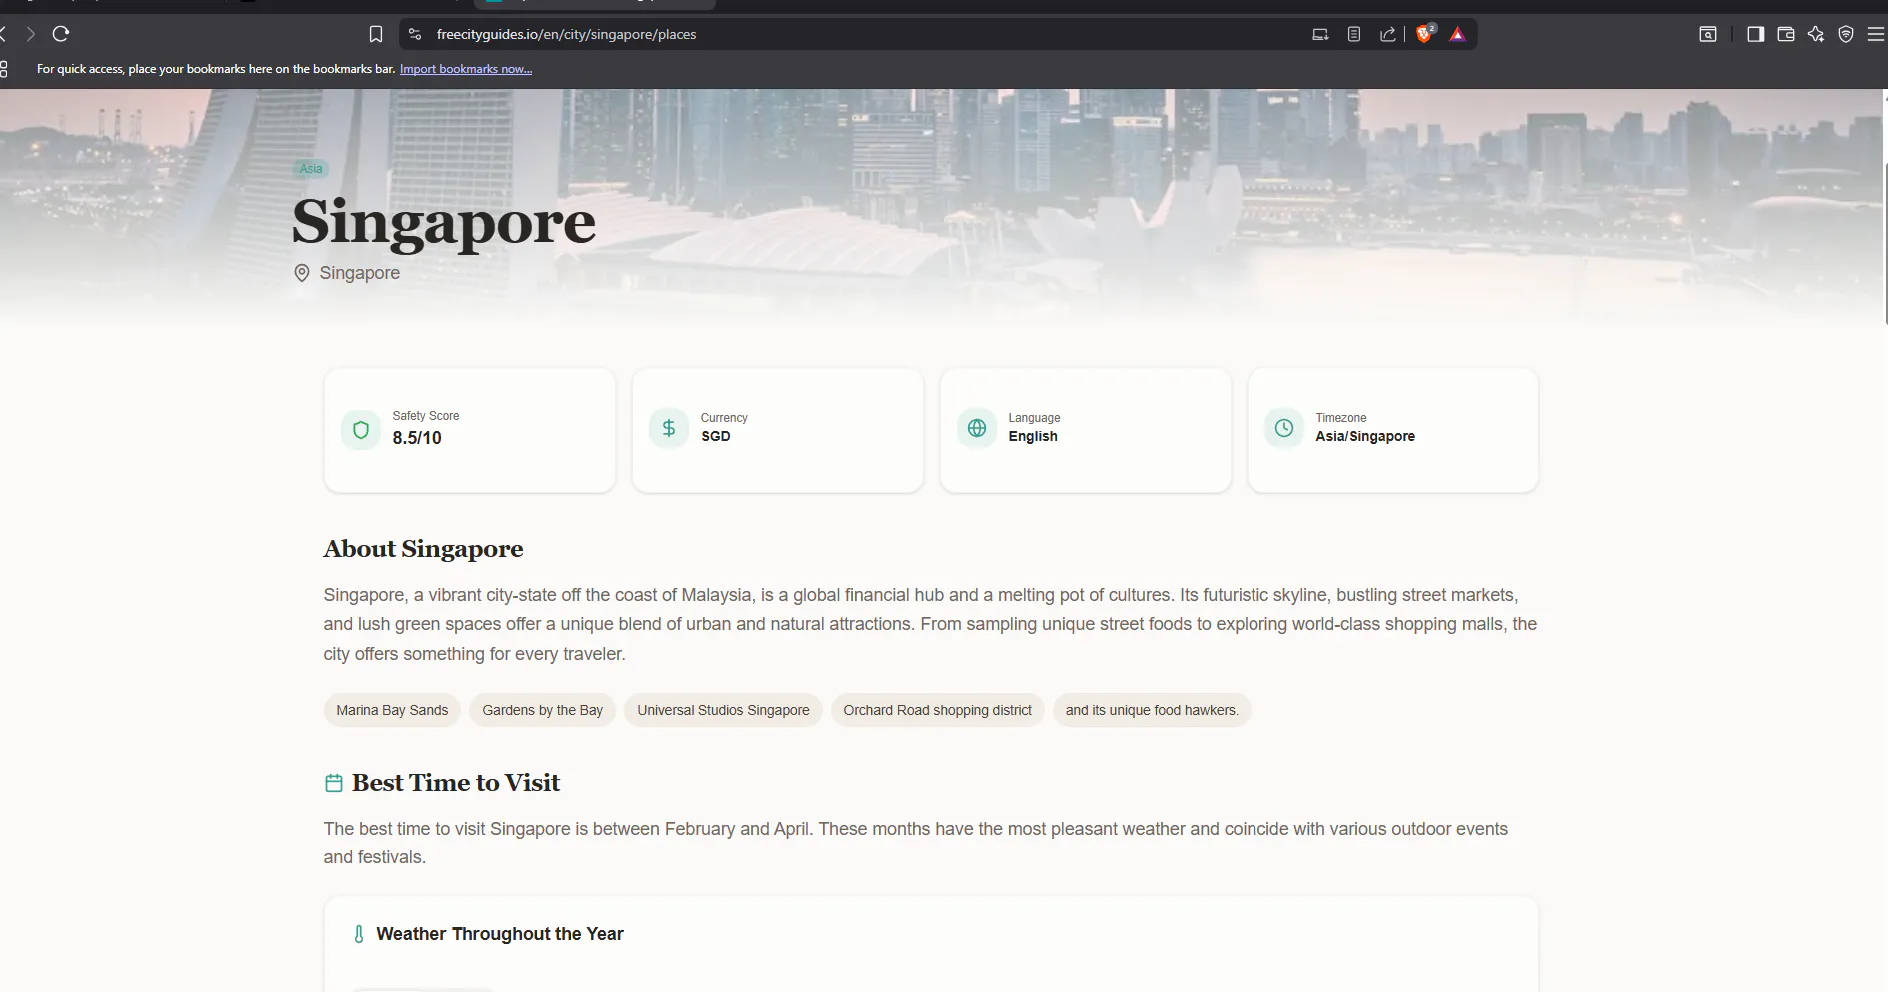The width and height of the screenshot is (1888, 992).
Task: Click Import bookmarks now link
Action: tap(466, 69)
